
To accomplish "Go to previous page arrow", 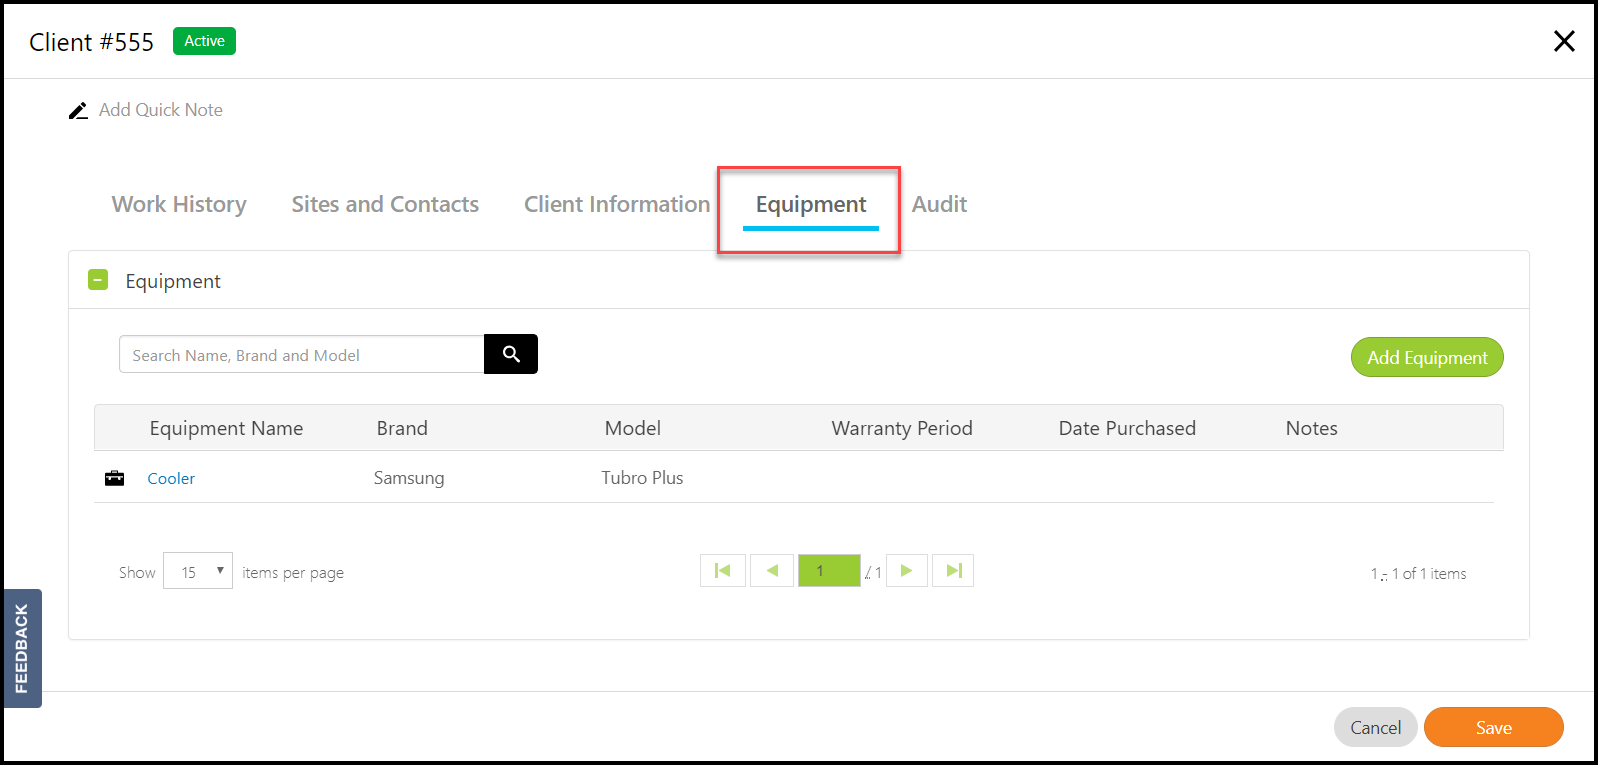I will (x=772, y=571).
